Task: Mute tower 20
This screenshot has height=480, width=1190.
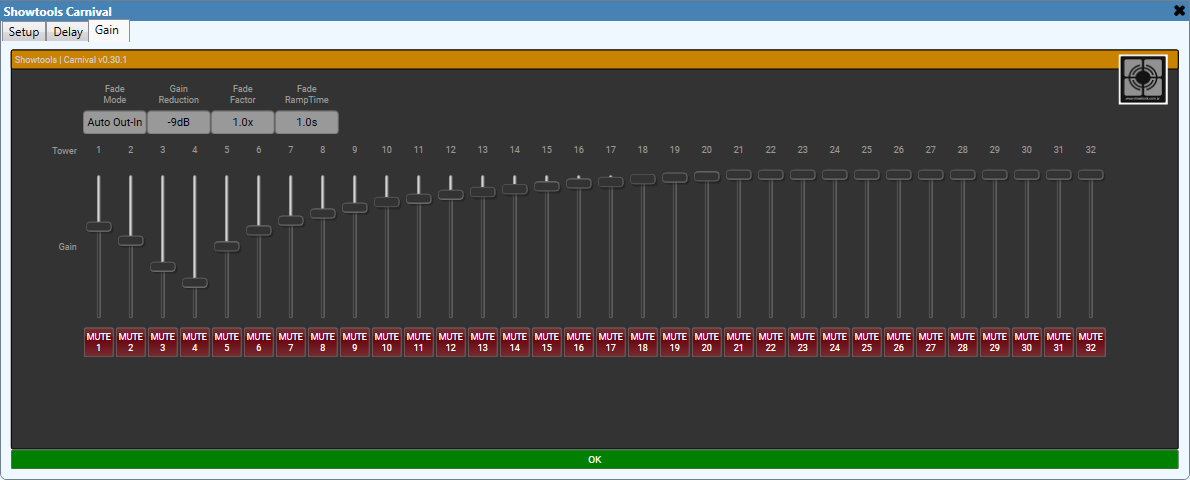Action: tap(707, 342)
